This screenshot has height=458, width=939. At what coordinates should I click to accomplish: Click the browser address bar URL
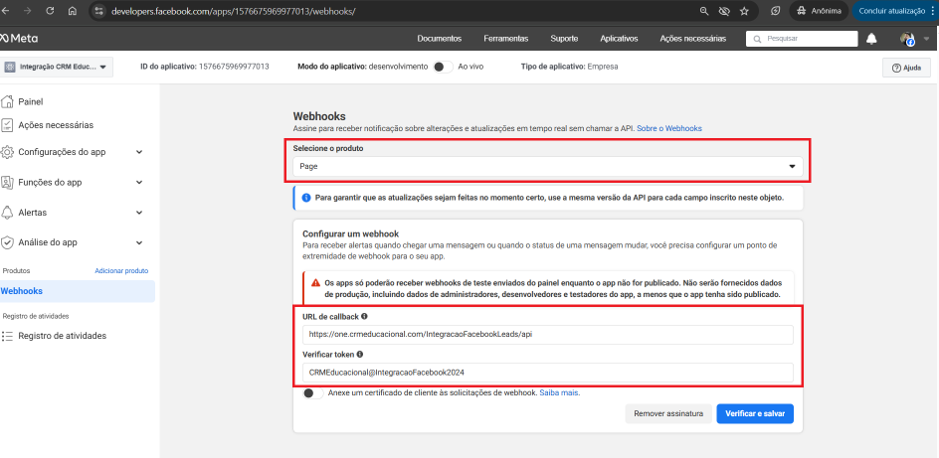[234, 11]
